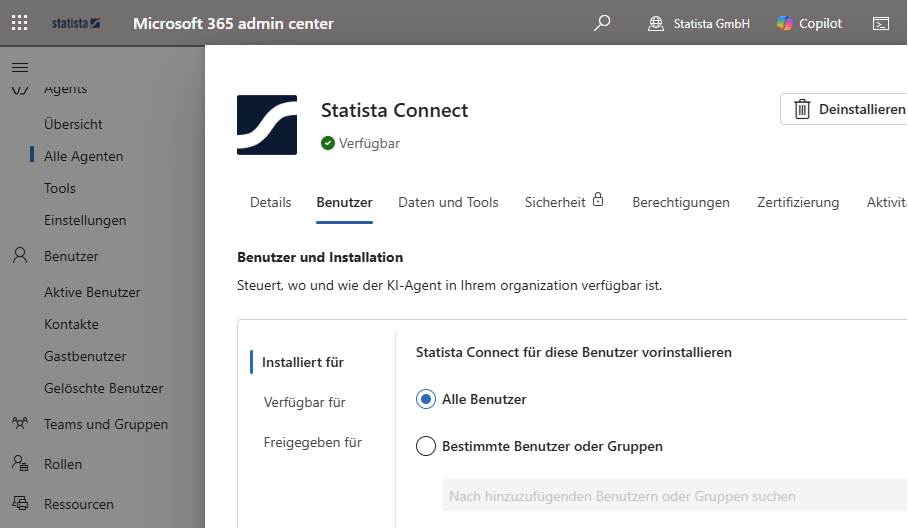The width and height of the screenshot is (908, 528).
Task: Open Gelöschte Benutzer in the sidebar
Action: pos(104,388)
